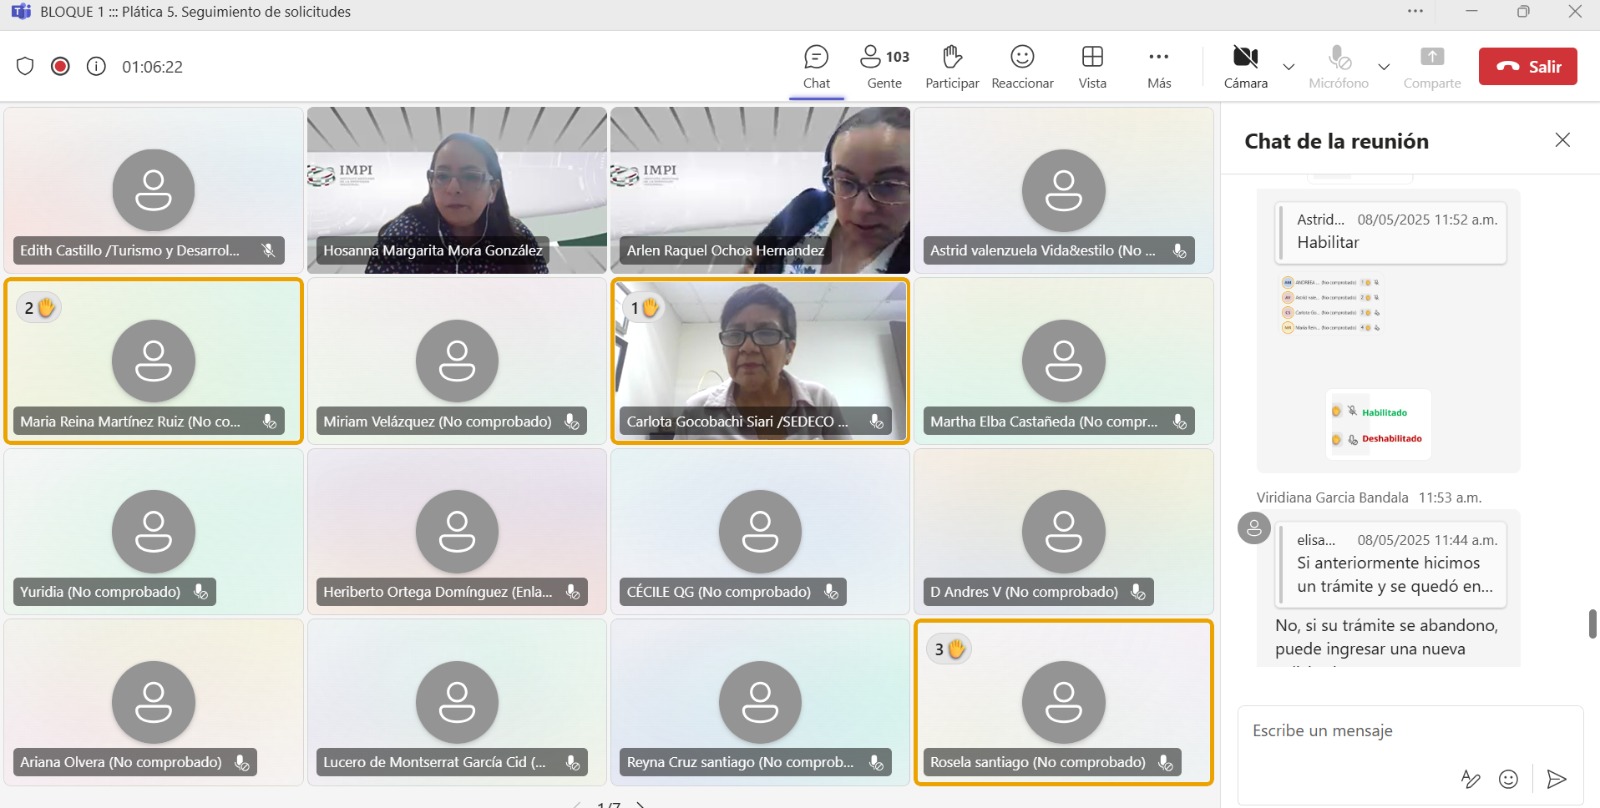Leave the meeting with Salir button
Screen dimensions: 1600x808
pos(1527,67)
